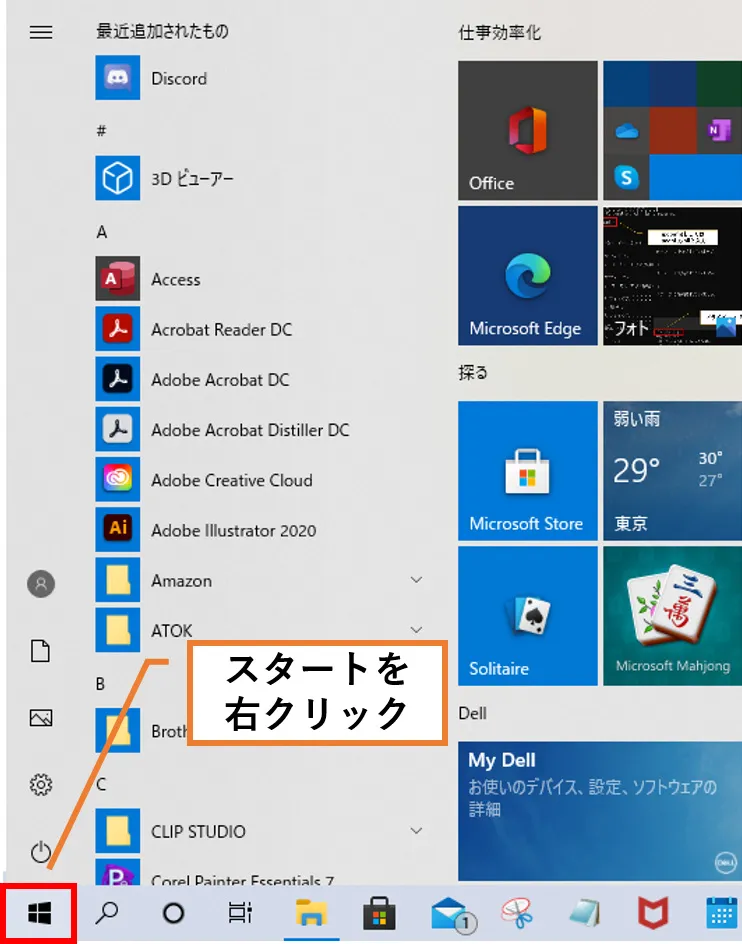Click the 最近追加されたもの heading
Image resolution: width=742 pixels, height=944 pixels.
click(x=163, y=31)
